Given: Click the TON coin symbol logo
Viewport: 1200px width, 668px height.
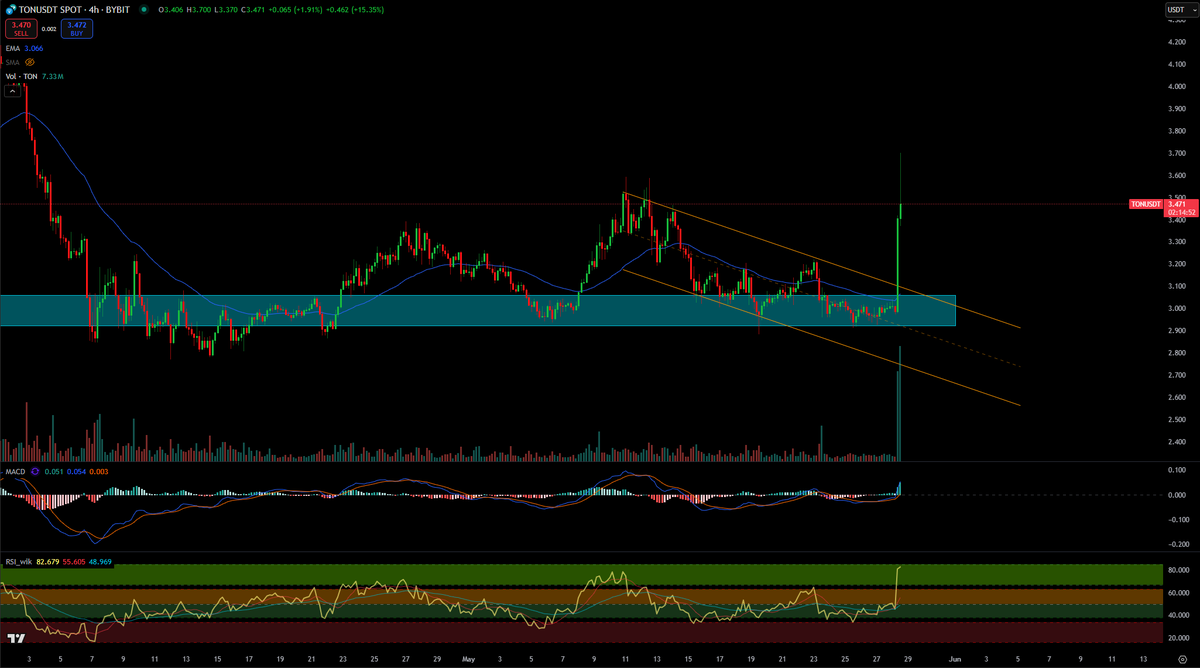Looking at the screenshot, I should point(10,9).
